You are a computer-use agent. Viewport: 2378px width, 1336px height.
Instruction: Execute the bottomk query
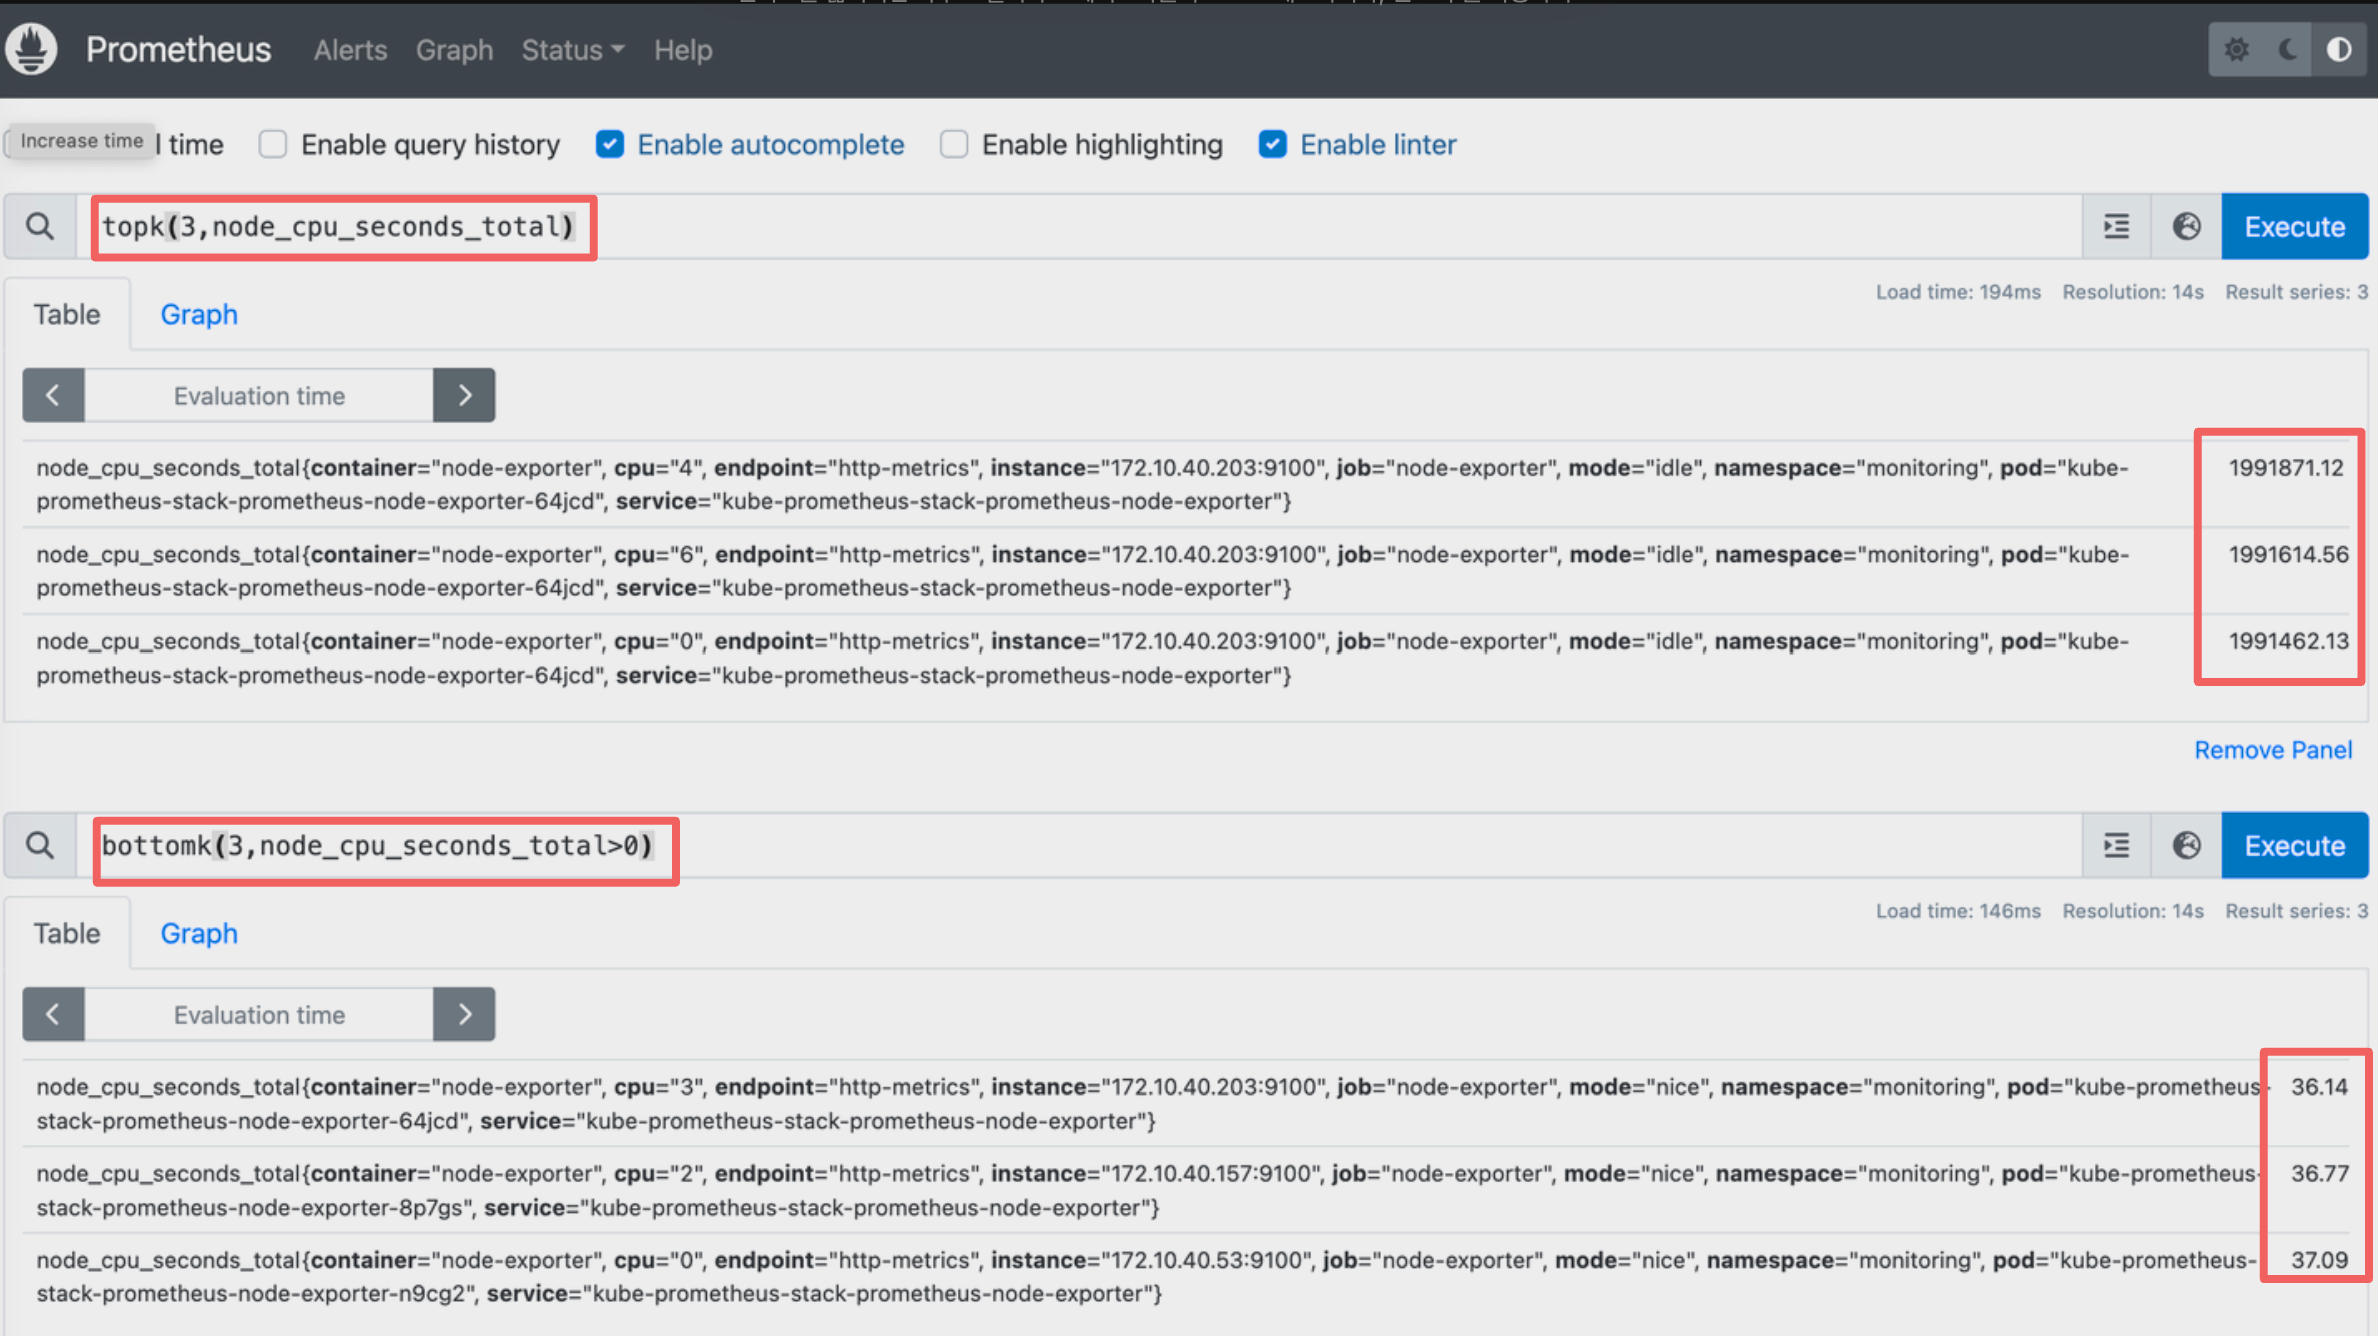(2294, 846)
